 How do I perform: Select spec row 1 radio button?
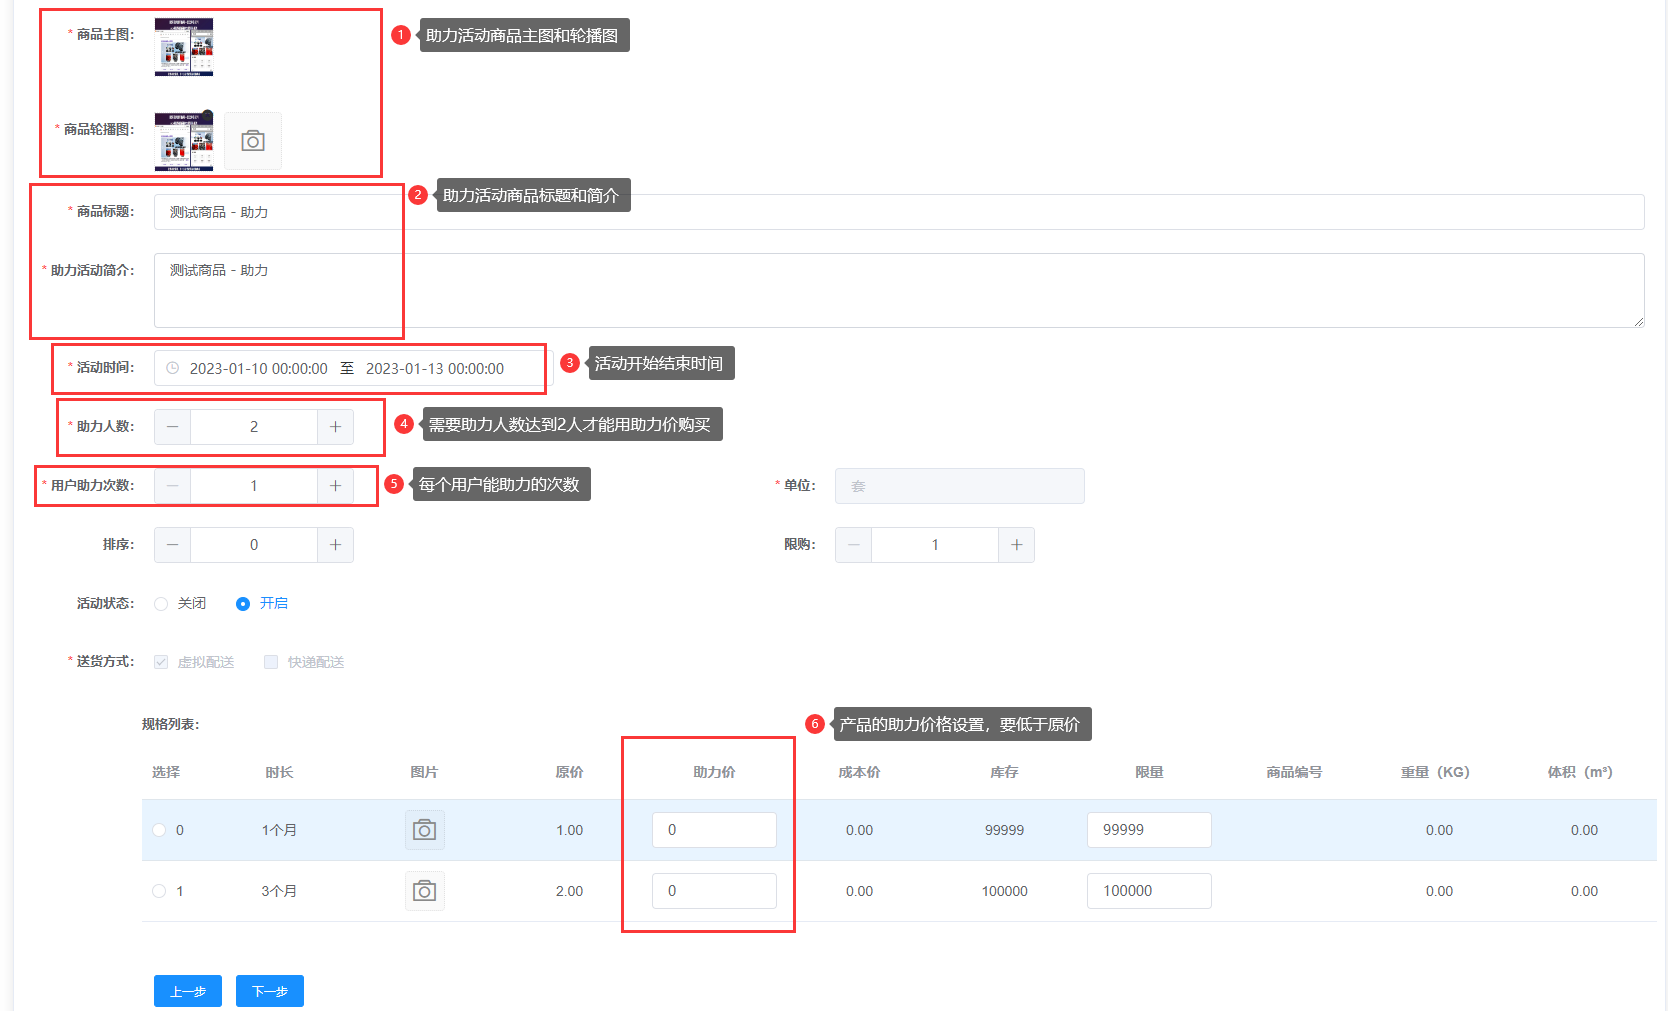pyautogui.click(x=159, y=891)
